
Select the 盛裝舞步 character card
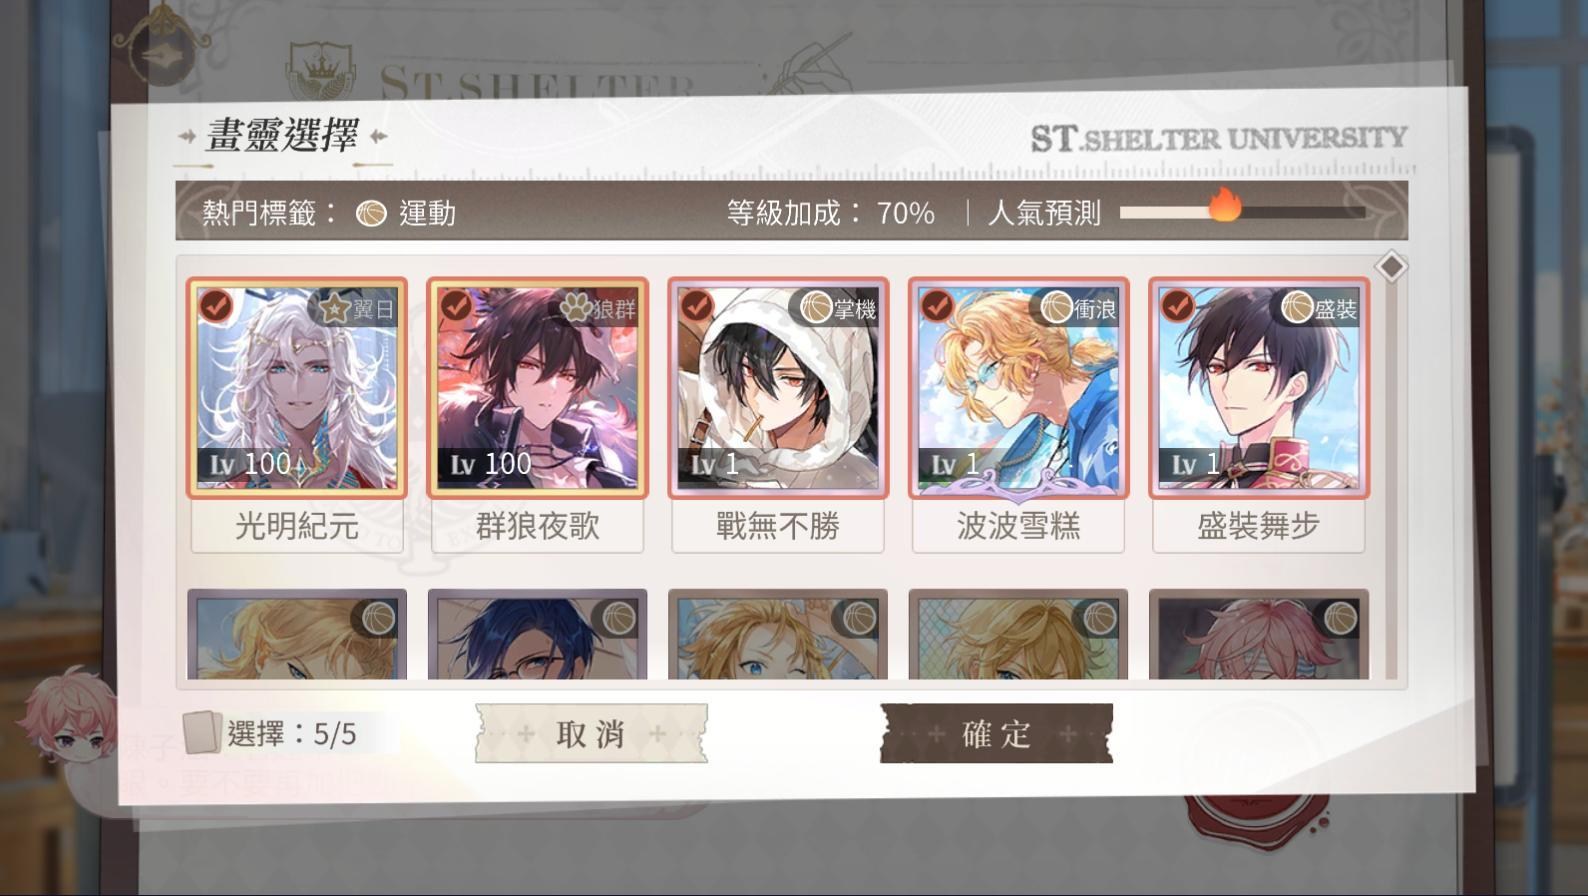click(1259, 388)
